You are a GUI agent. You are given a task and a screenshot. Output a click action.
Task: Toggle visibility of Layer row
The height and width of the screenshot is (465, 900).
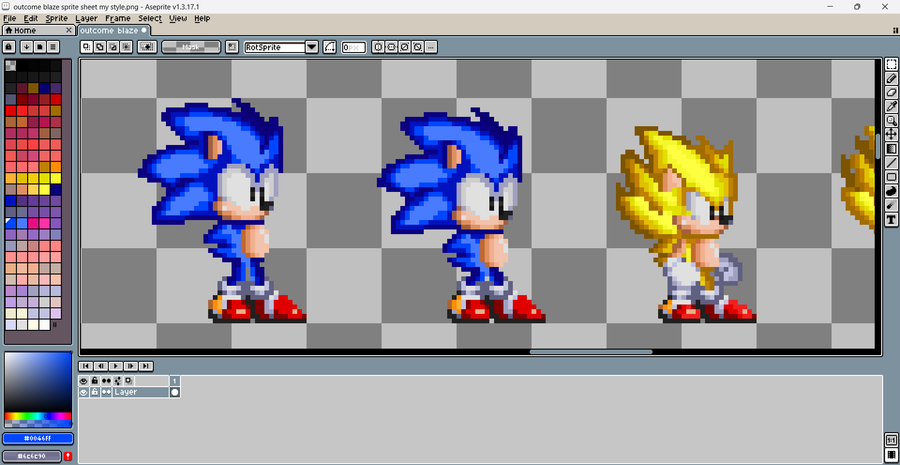84,392
